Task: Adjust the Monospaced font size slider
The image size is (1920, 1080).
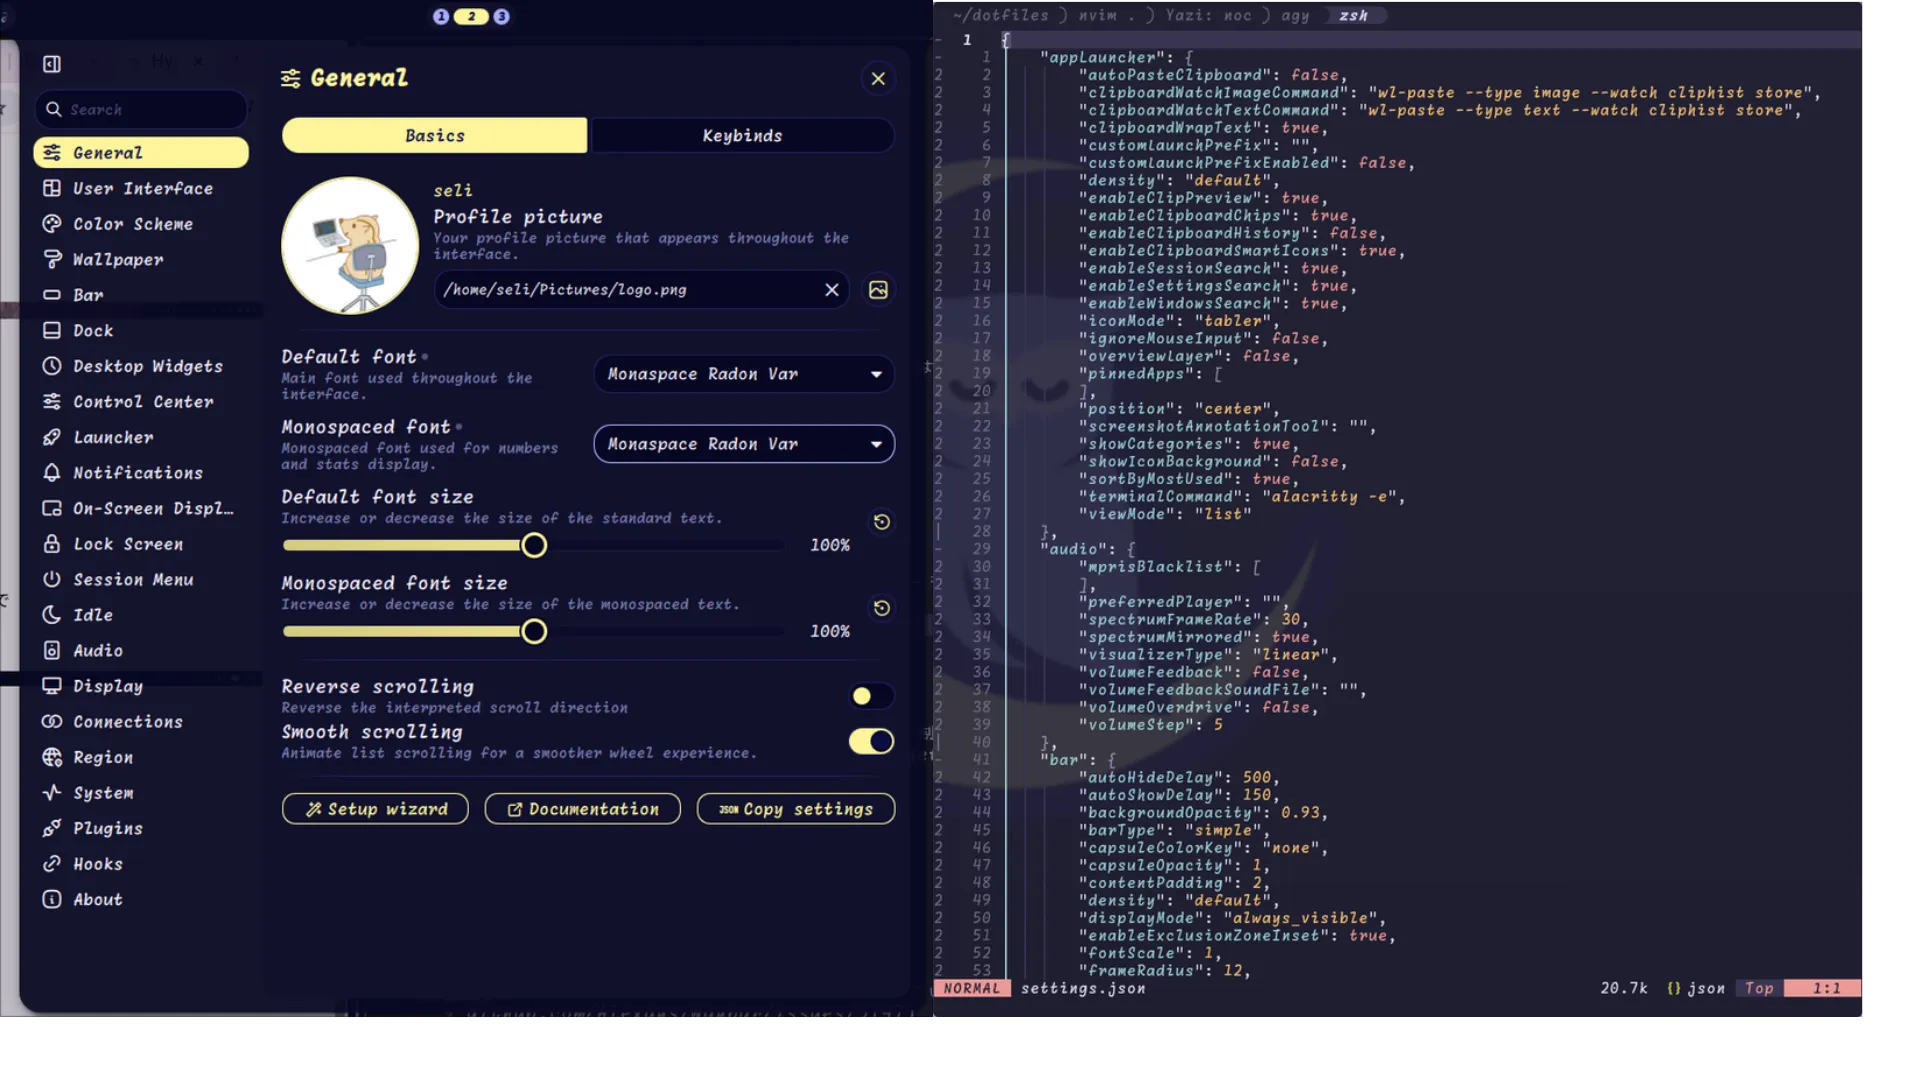Action: coord(534,631)
